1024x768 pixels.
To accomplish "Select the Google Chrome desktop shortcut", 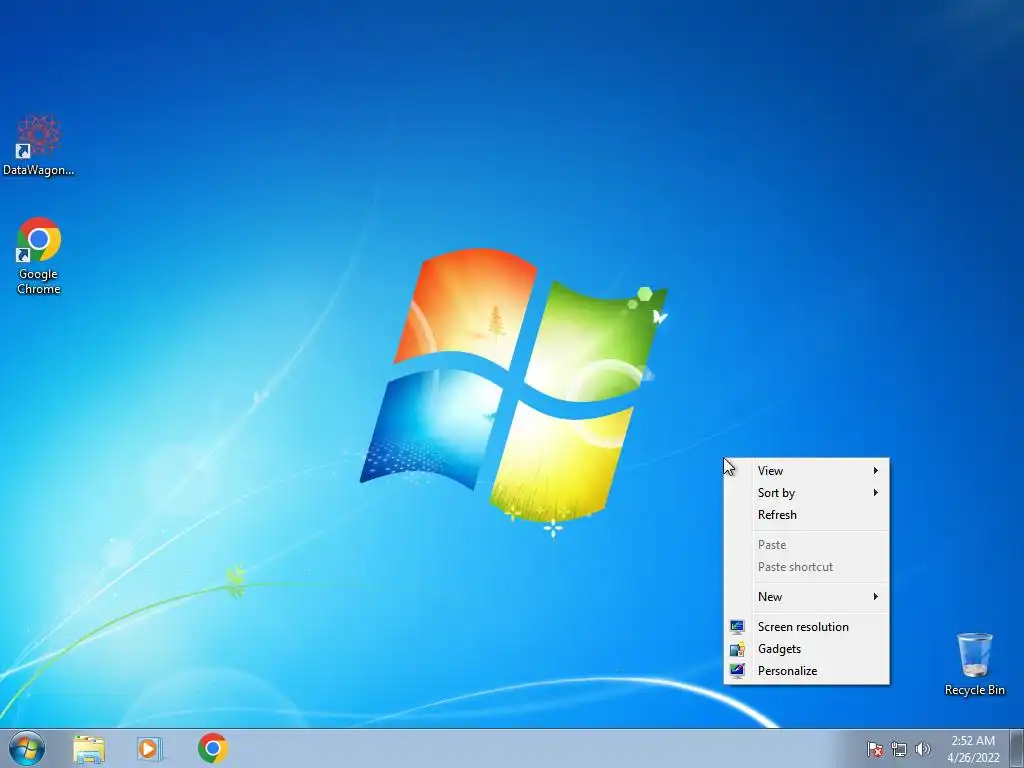I will pos(39,256).
